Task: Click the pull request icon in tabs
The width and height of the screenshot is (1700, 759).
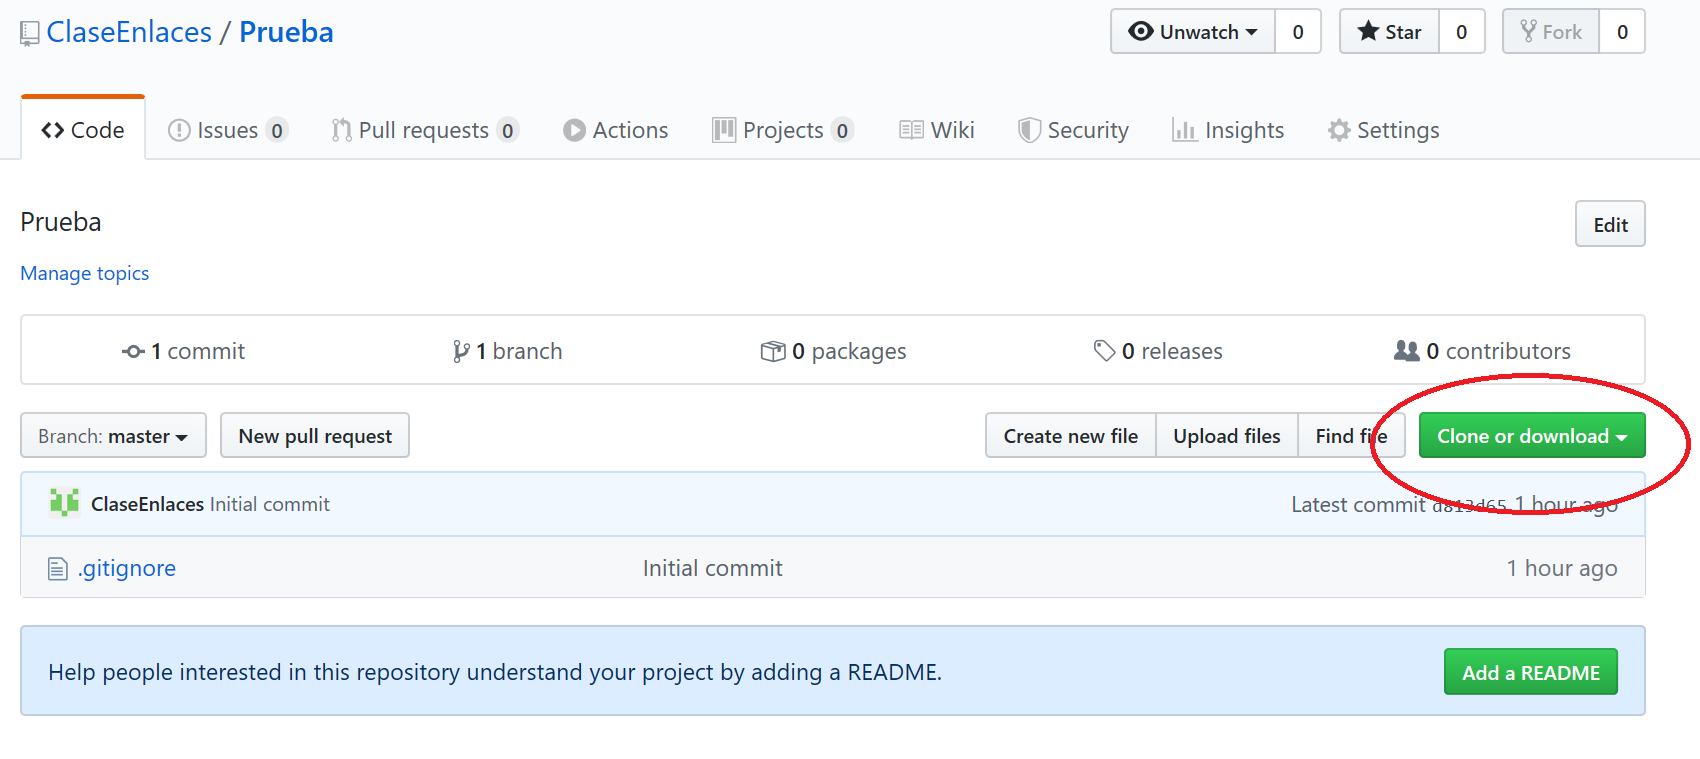Action: tap(342, 130)
